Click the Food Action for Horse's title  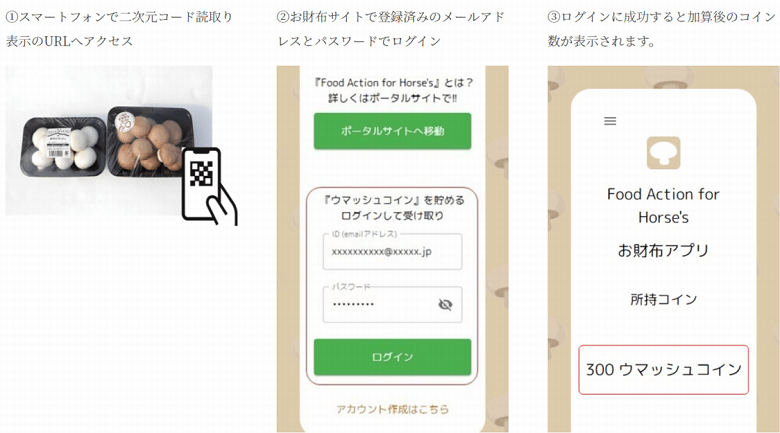[663, 206]
